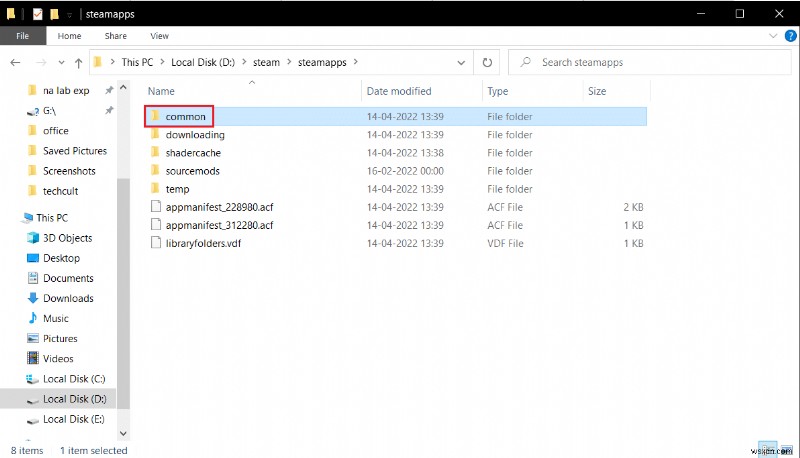
Task: Click the Back navigation arrow
Action: point(16,62)
